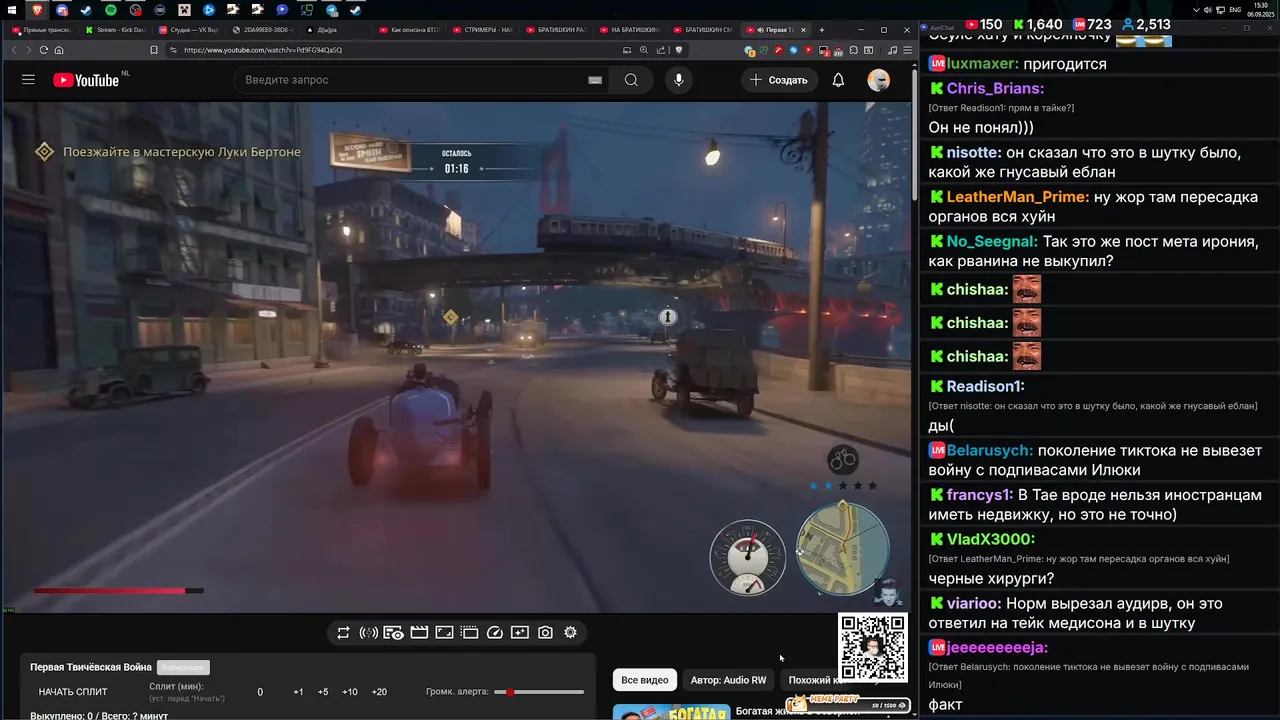
Task: Switch to the Stream - Kick Dashboard tab
Action: coord(115,30)
